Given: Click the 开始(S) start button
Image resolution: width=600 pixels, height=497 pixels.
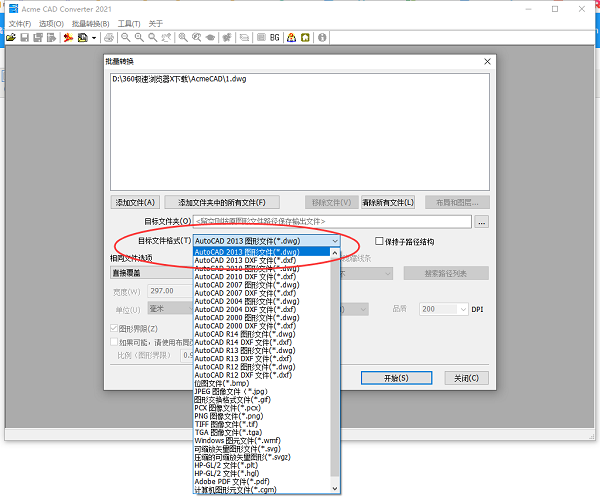Looking at the screenshot, I should [x=396, y=378].
